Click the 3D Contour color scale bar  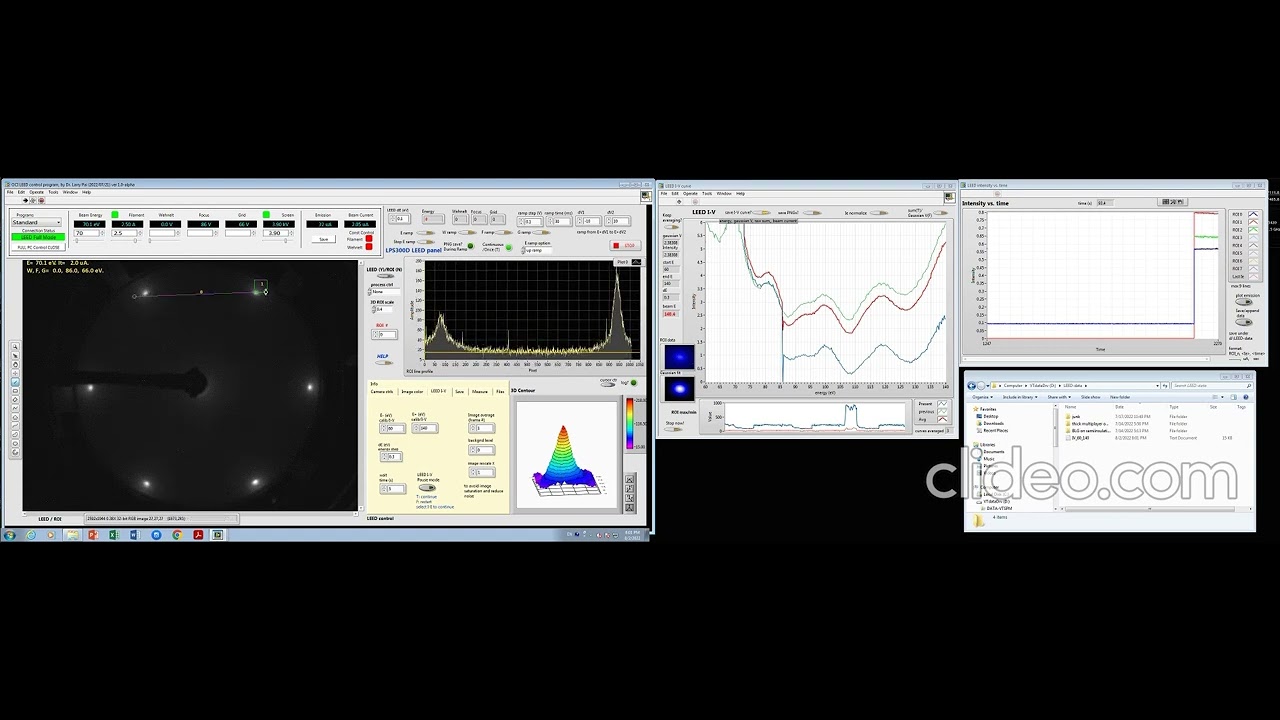[629, 424]
